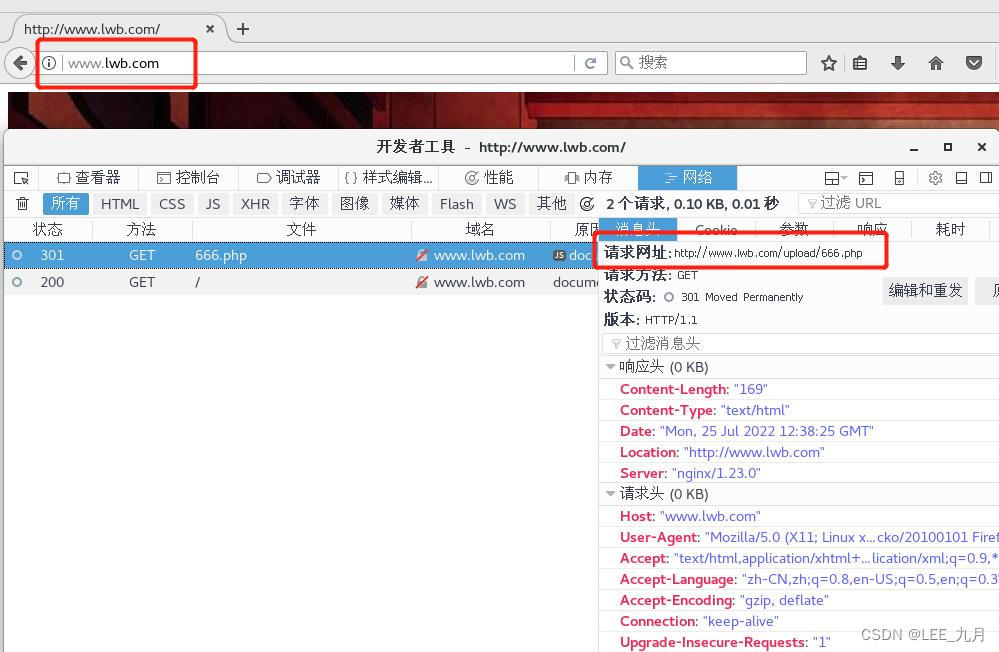Click the browser address bar www.lwb.com
999x652 pixels.
click(x=317, y=63)
